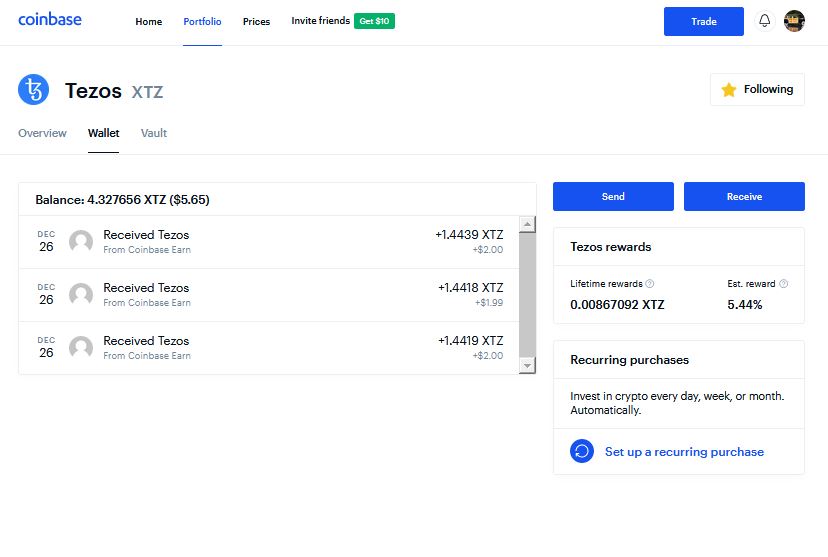Click the Get $10 badge
Viewport: 828px width, 557px height.
[374, 21]
